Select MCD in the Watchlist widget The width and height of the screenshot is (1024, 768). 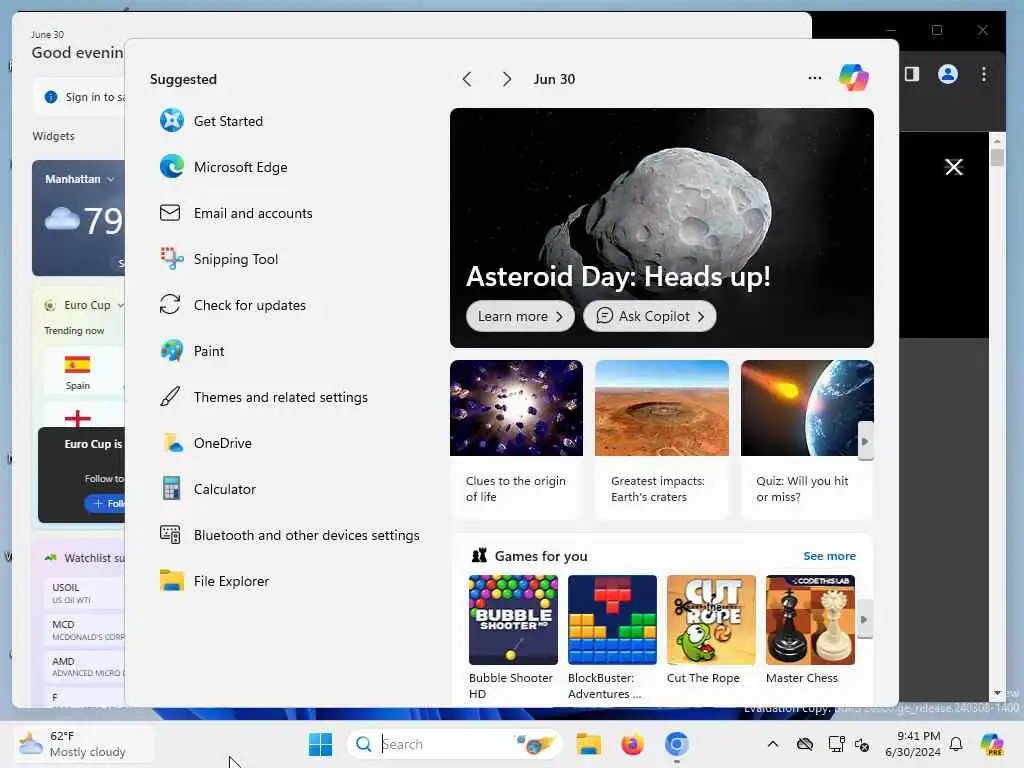click(x=84, y=630)
